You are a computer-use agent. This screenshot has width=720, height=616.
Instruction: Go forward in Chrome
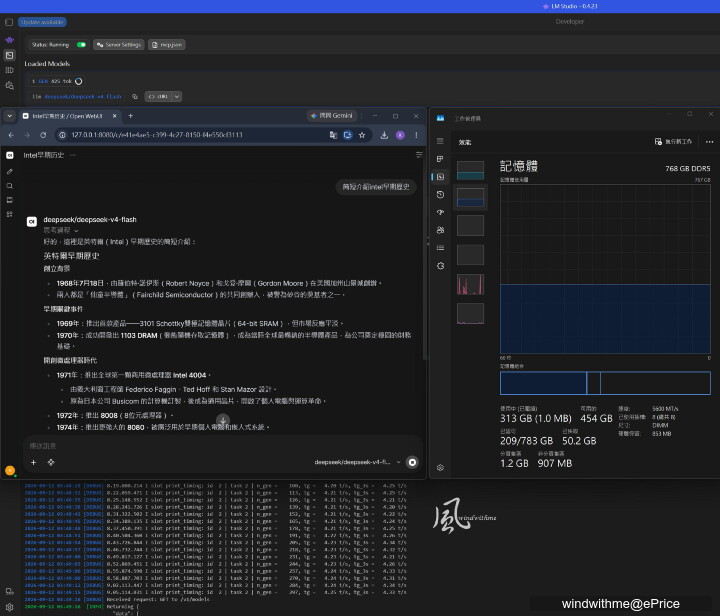27,135
